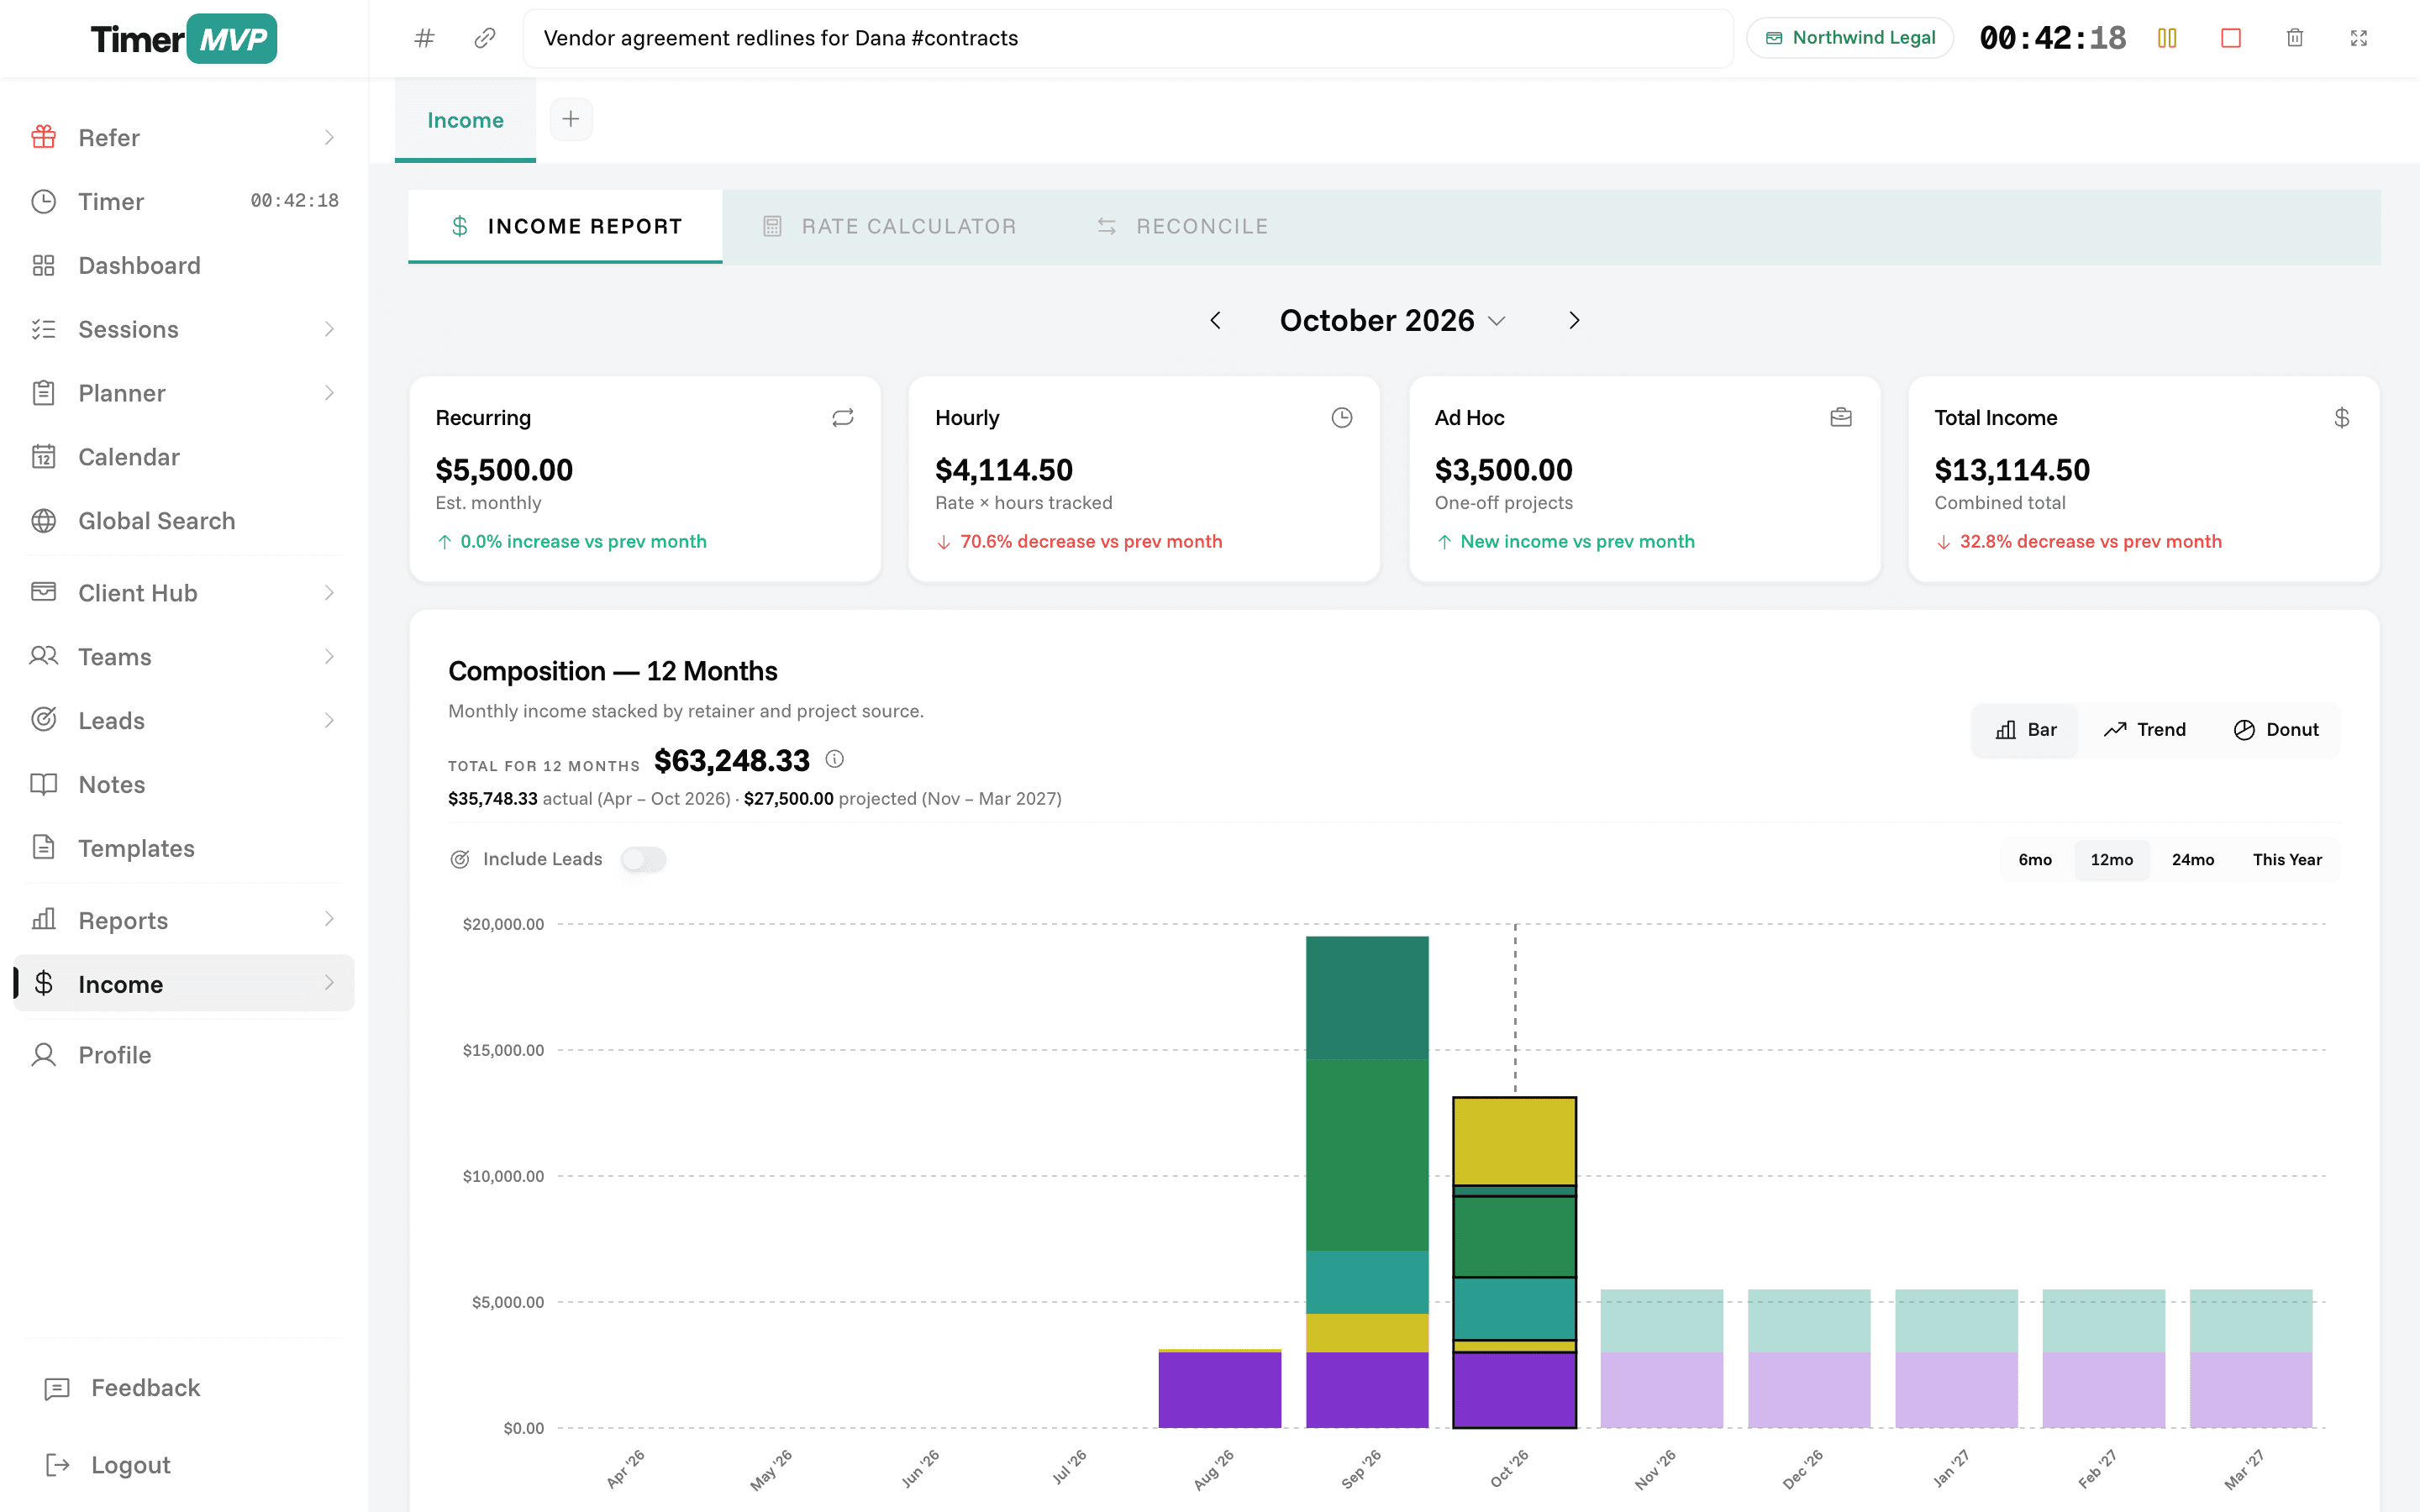Open the Profile page
The image size is (2420, 1512).
(x=184, y=1055)
